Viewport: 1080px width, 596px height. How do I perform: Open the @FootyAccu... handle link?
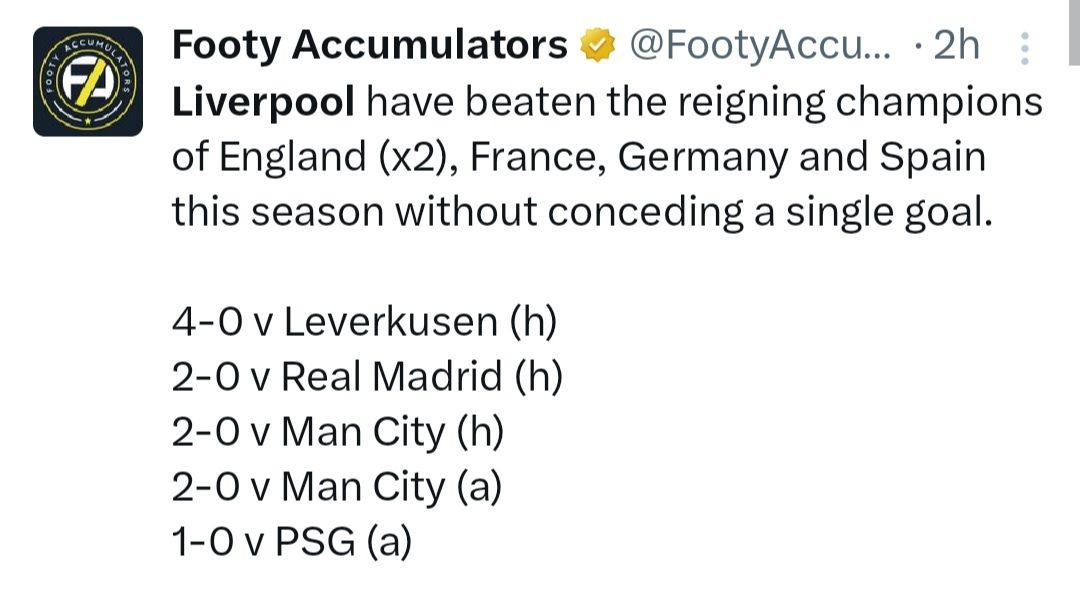pyautogui.click(x=759, y=46)
